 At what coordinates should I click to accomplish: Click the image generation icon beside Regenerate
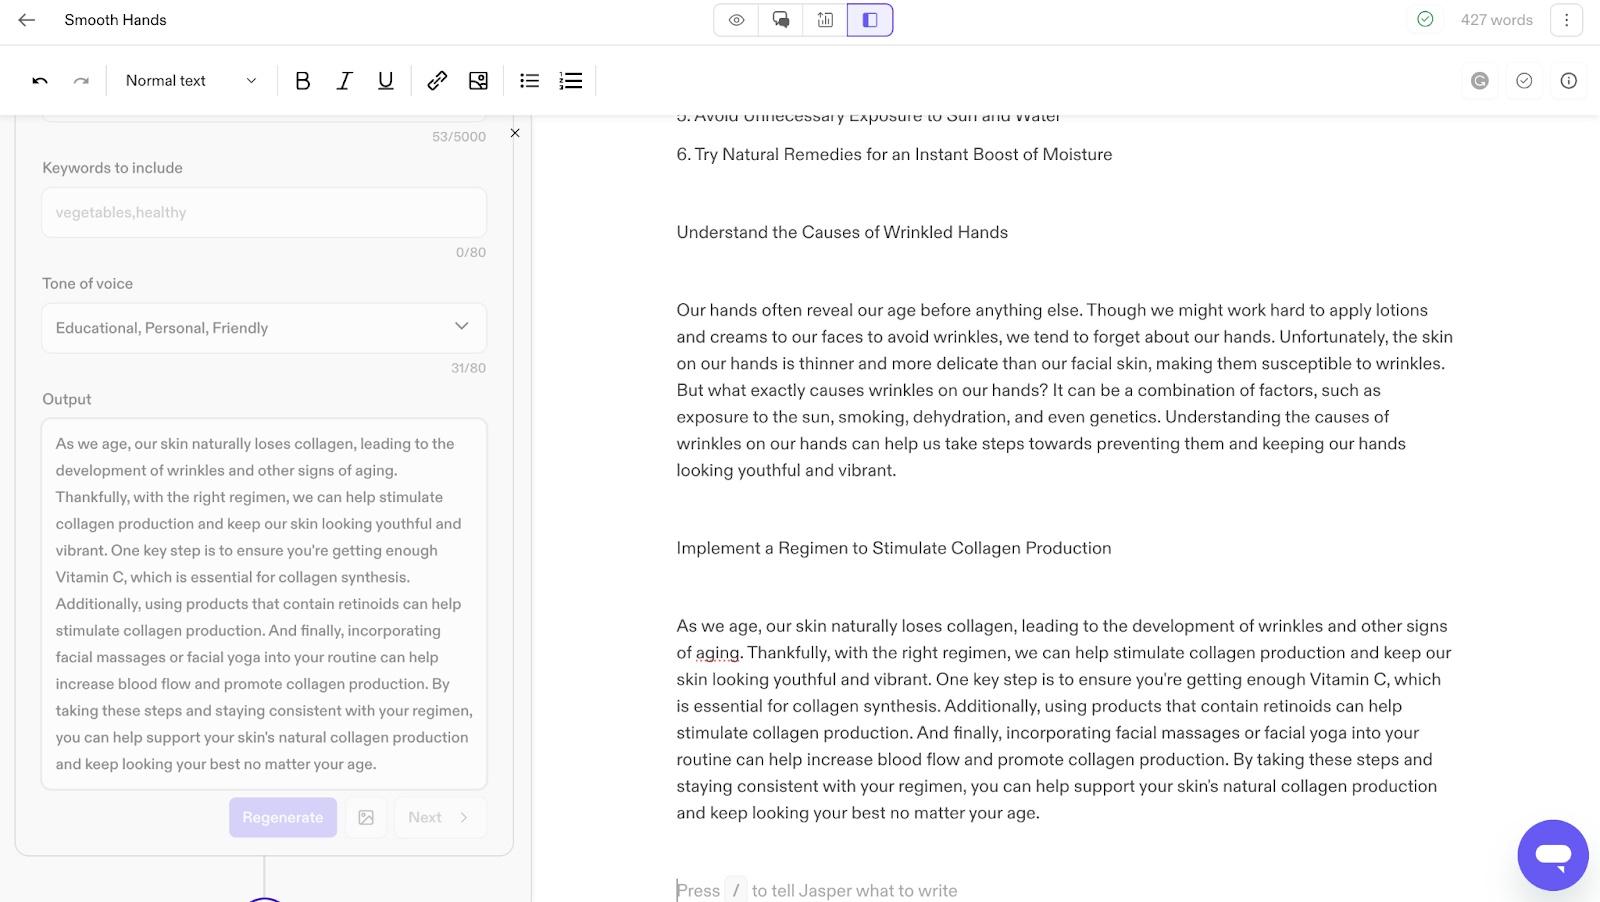click(x=366, y=817)
